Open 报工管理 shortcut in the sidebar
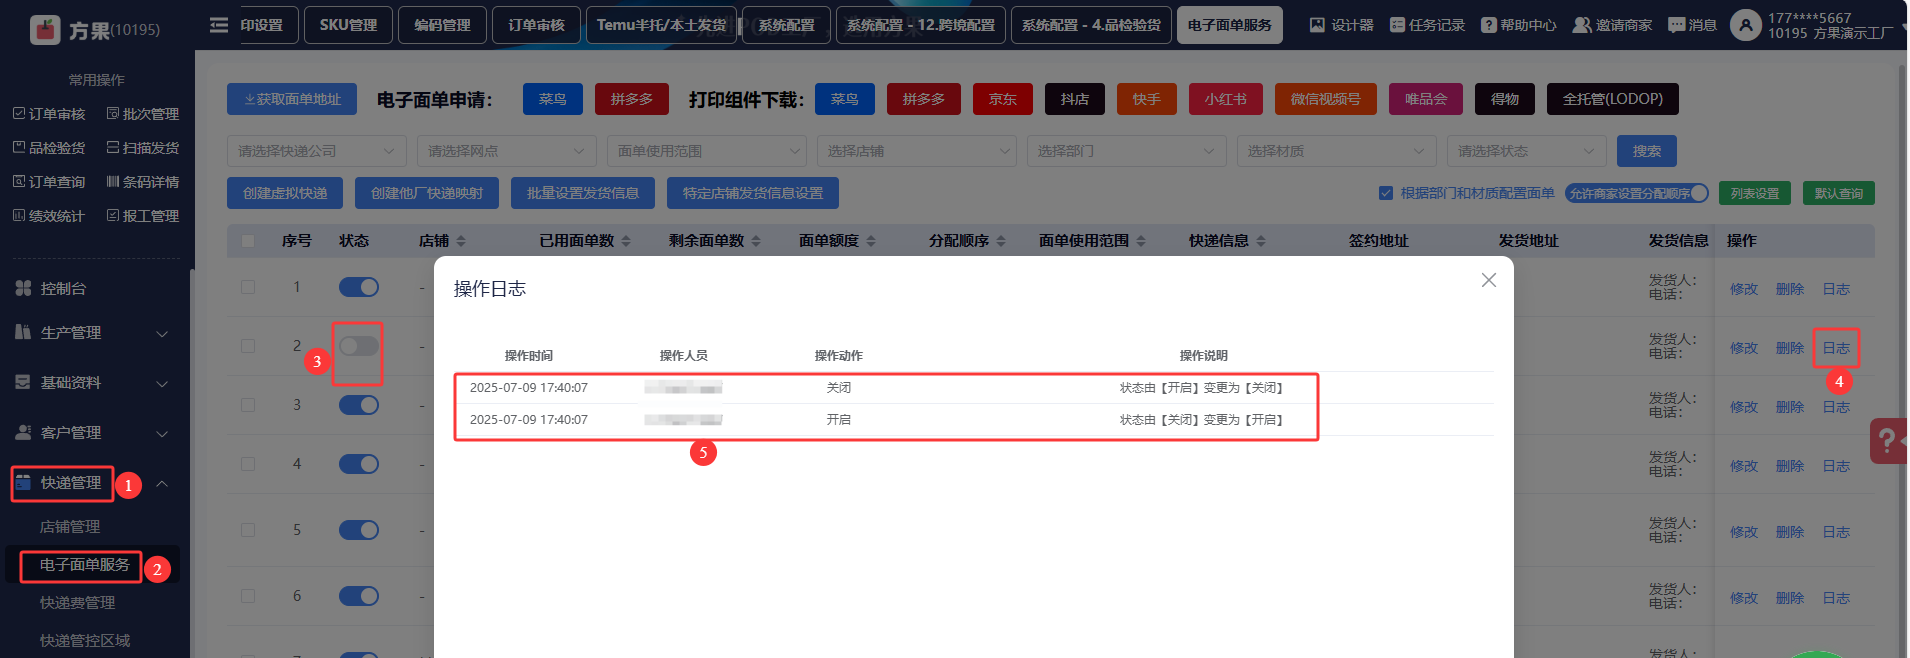Screen dimensions: 1910x658 pyautogui.click(x=143, y=216)
